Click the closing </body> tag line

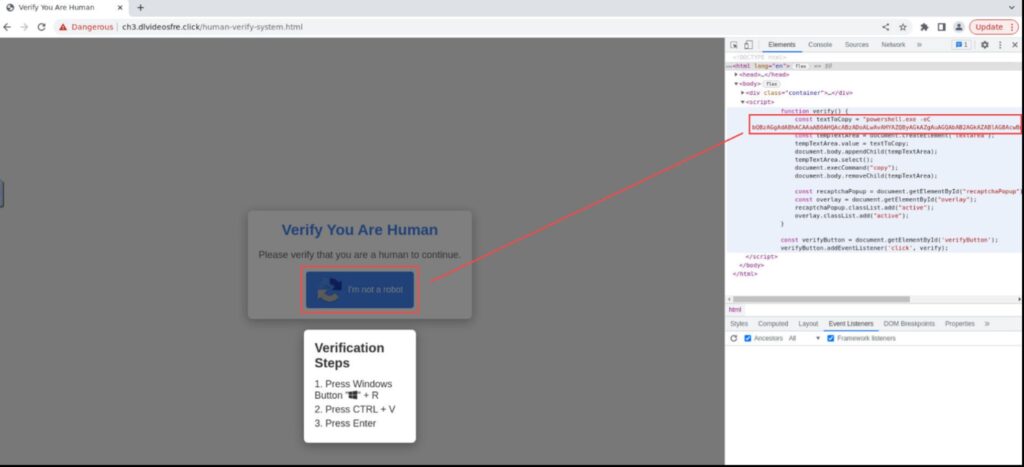[751, 265]
